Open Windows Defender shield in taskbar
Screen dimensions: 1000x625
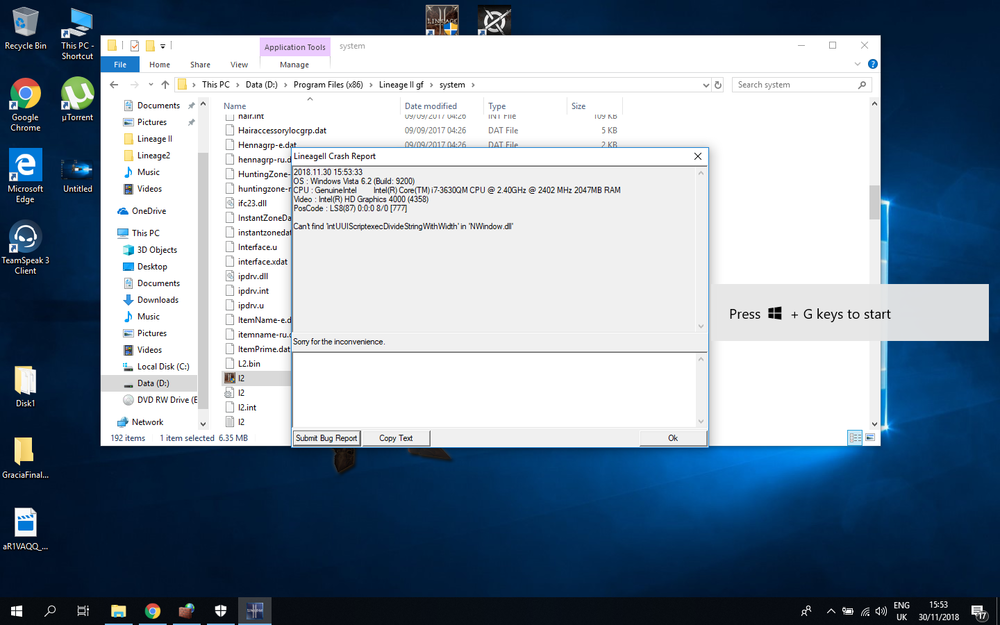click(x=220, y=610)
